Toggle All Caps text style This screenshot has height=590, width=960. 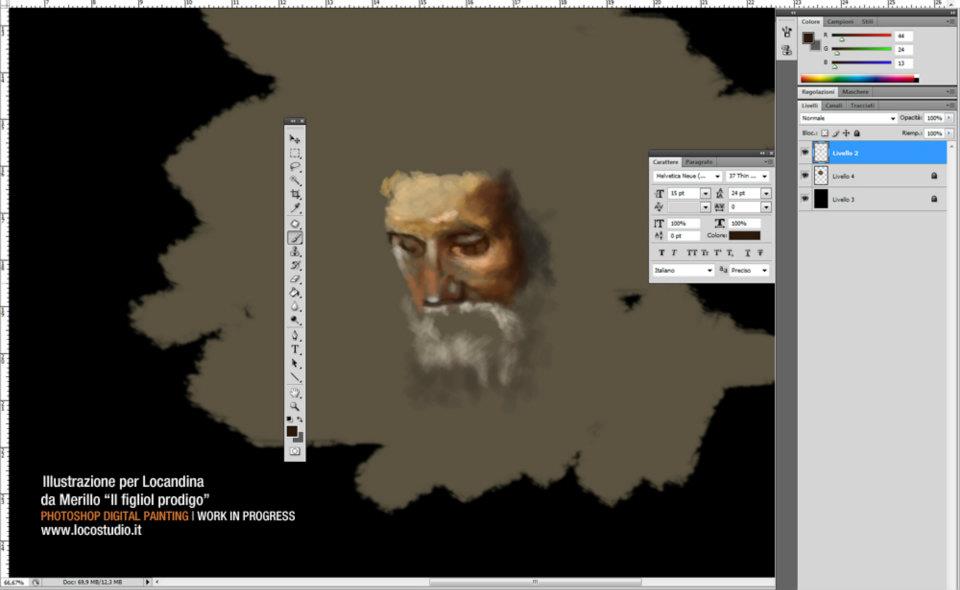692,252
